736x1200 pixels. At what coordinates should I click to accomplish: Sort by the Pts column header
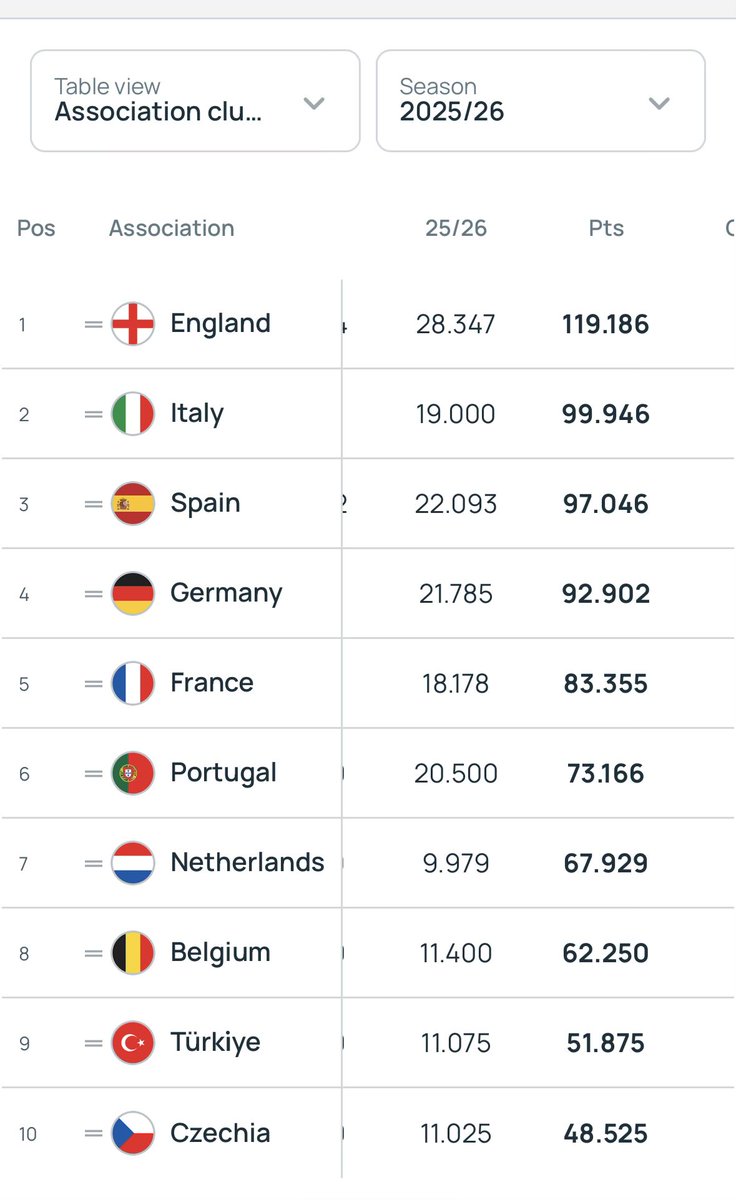pos(606,228)
